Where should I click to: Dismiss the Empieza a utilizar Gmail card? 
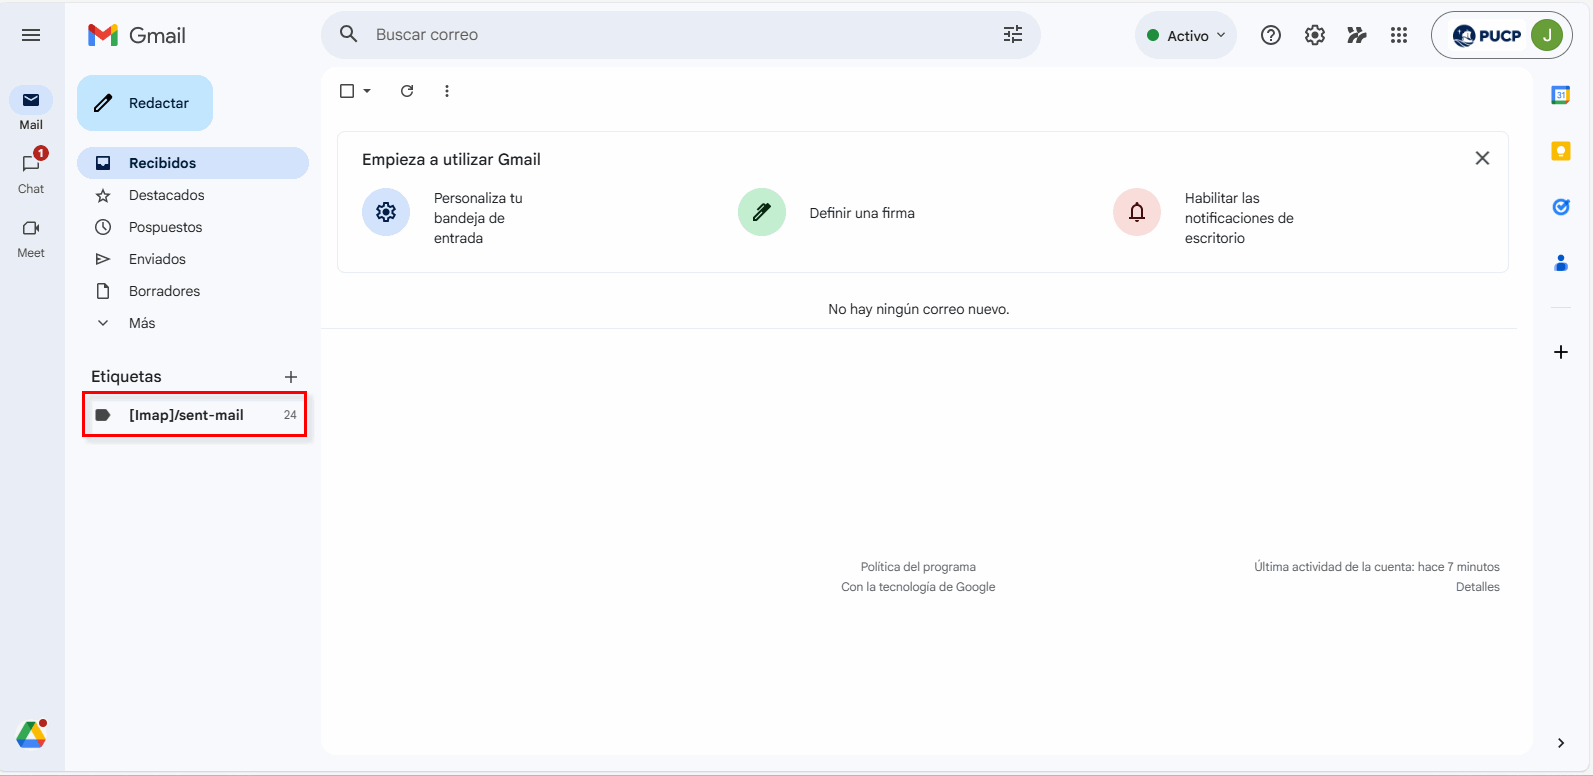(x=1482, y=158)
